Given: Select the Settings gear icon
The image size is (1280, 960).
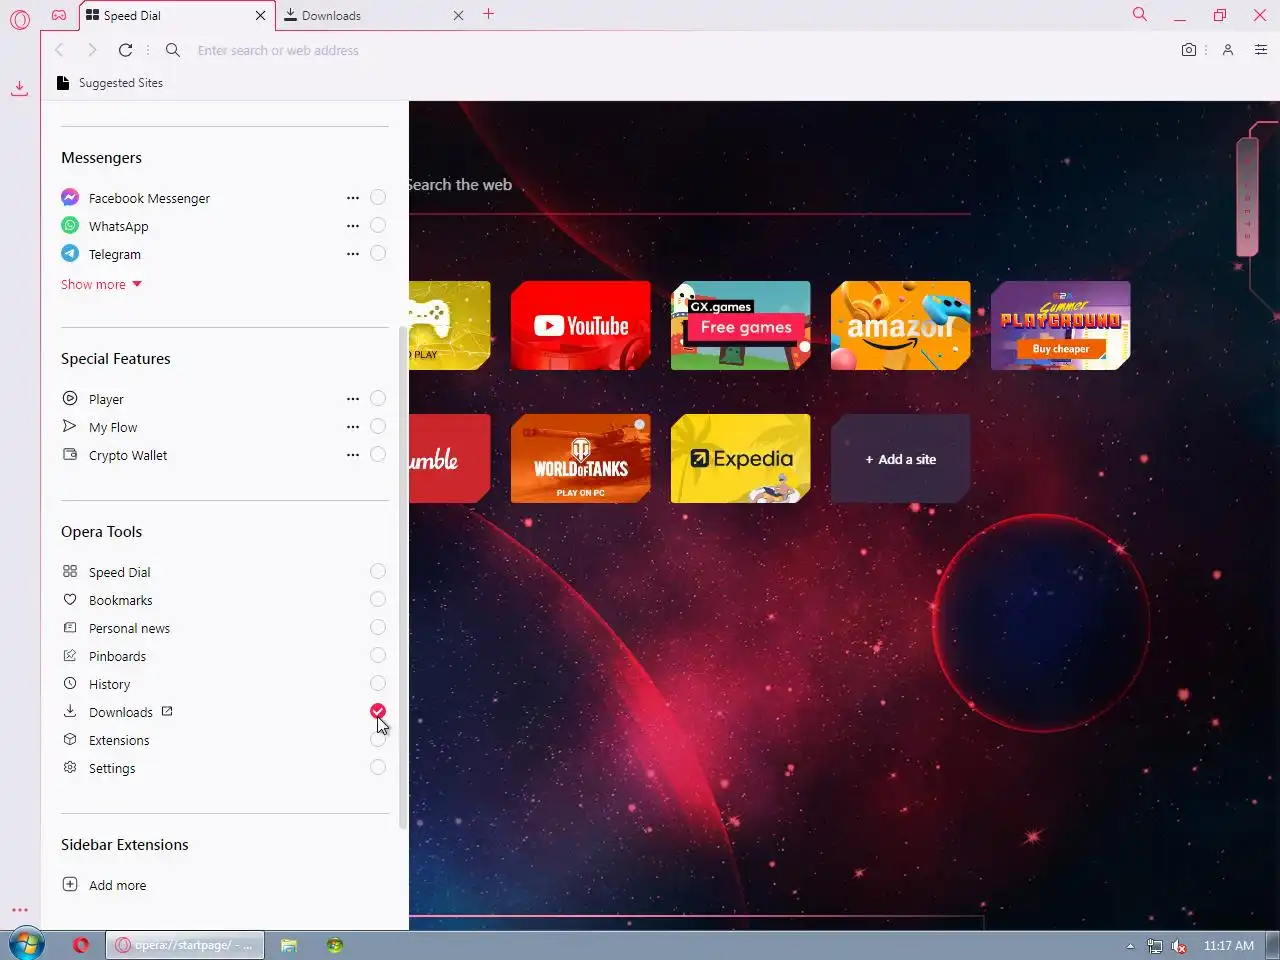Looking at the screenshot, I should click(70, 768).
